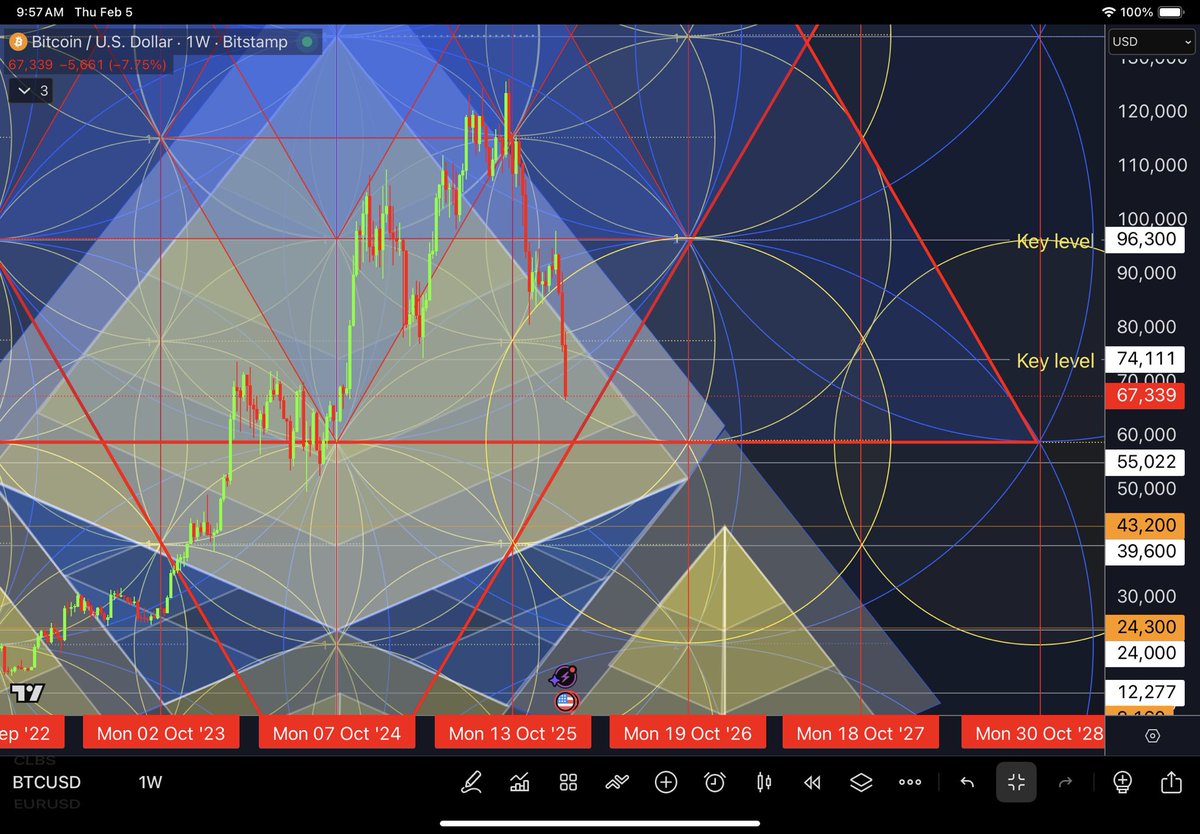Image resolution: width=1200 pixels, height=834 pixels.
Task: Open object tree layers icon
Action: 861,782
